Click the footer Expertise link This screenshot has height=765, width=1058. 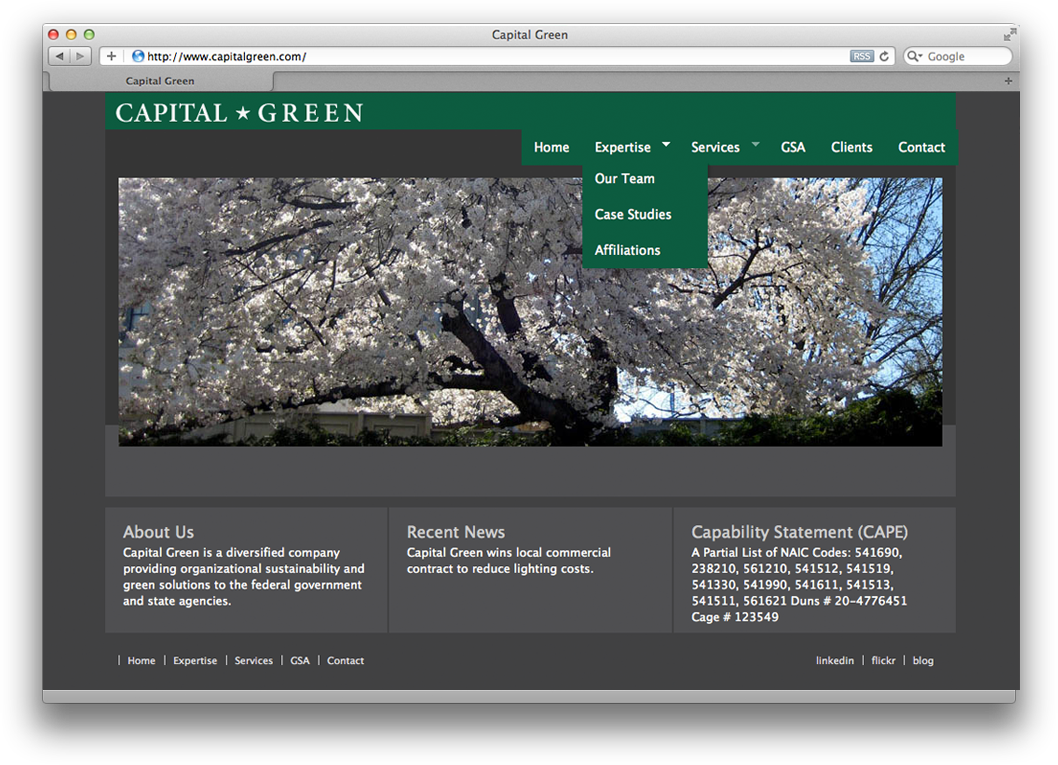click(195, 660)
